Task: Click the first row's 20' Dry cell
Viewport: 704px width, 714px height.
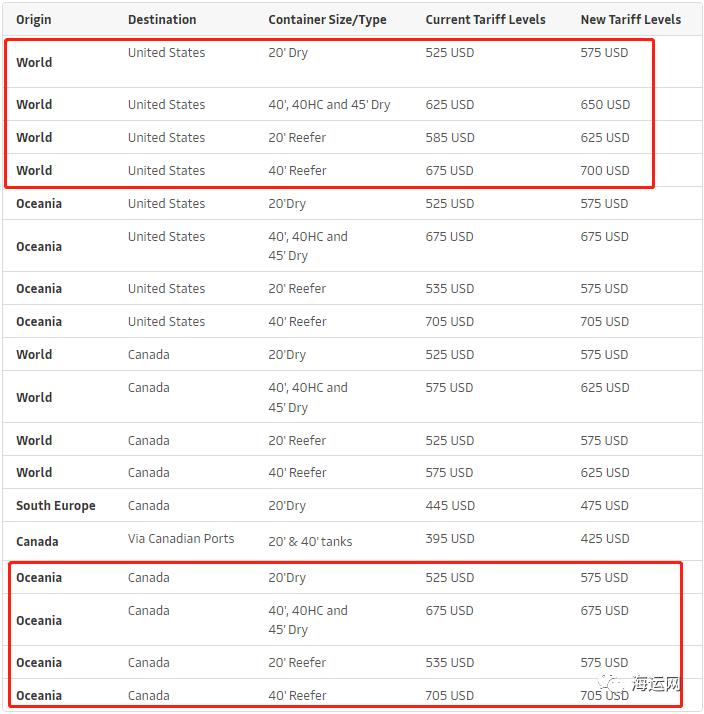Action: click(288, 52)
